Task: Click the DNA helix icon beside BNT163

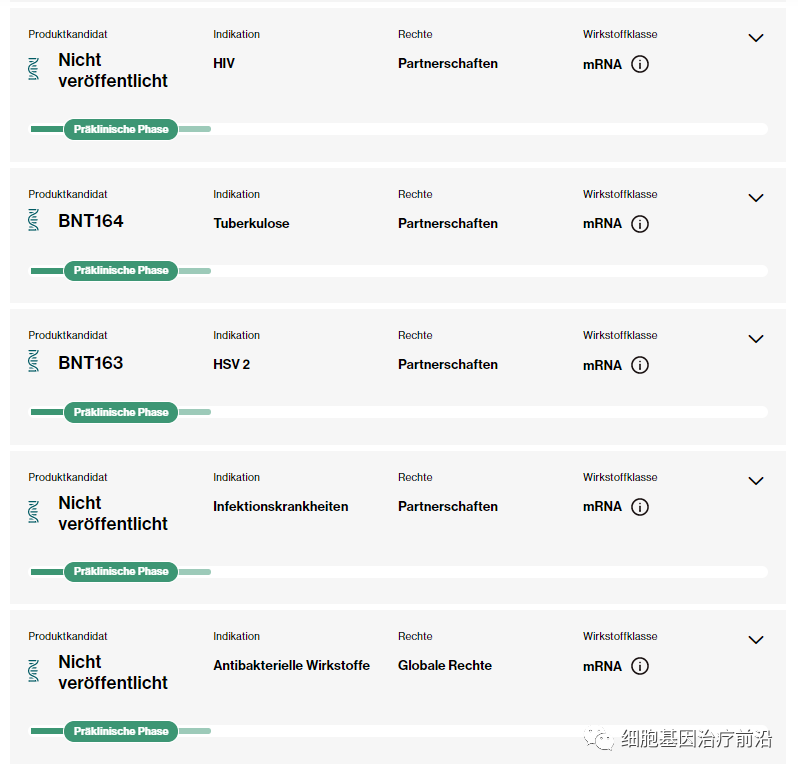Action: point(34,362)
